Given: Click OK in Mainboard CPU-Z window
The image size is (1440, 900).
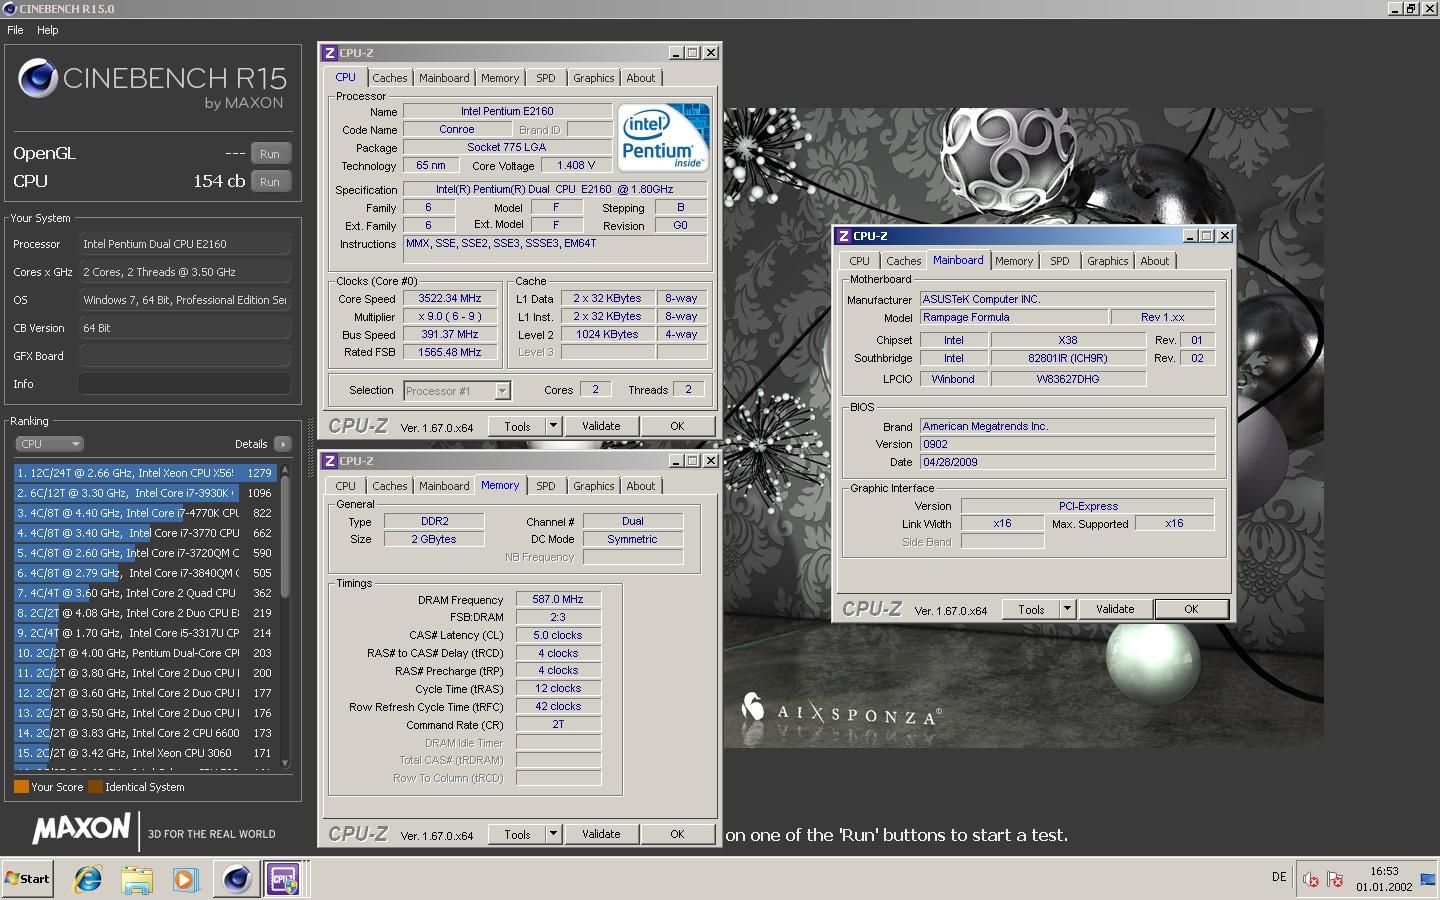Looking at the screenshot, I should 1191,609.
